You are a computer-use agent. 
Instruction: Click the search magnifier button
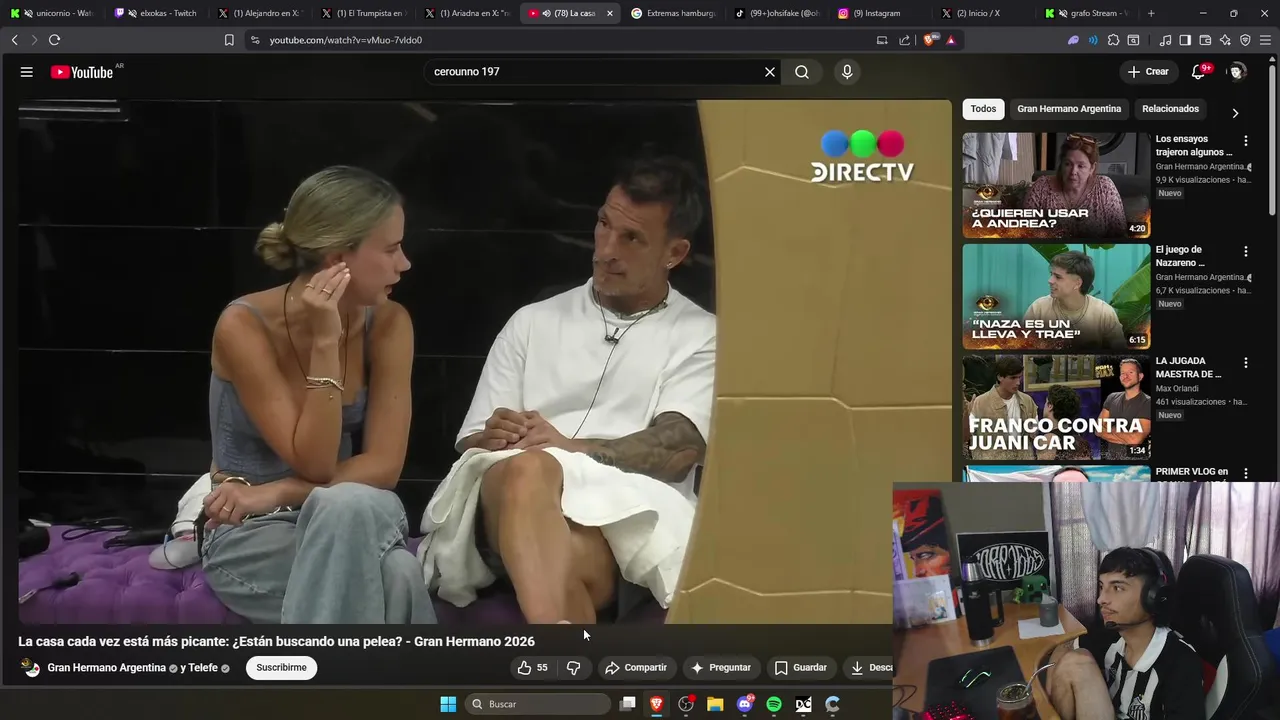click(x=802, y=72)
